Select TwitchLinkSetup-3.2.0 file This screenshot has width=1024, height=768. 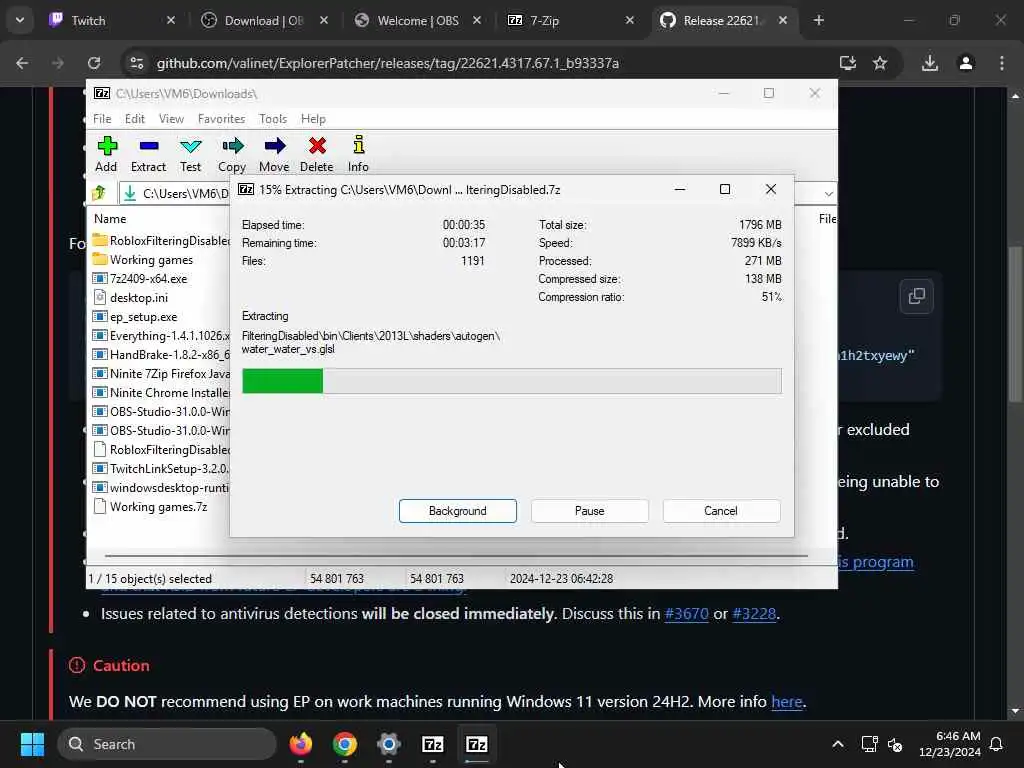(x=161, y=469)
